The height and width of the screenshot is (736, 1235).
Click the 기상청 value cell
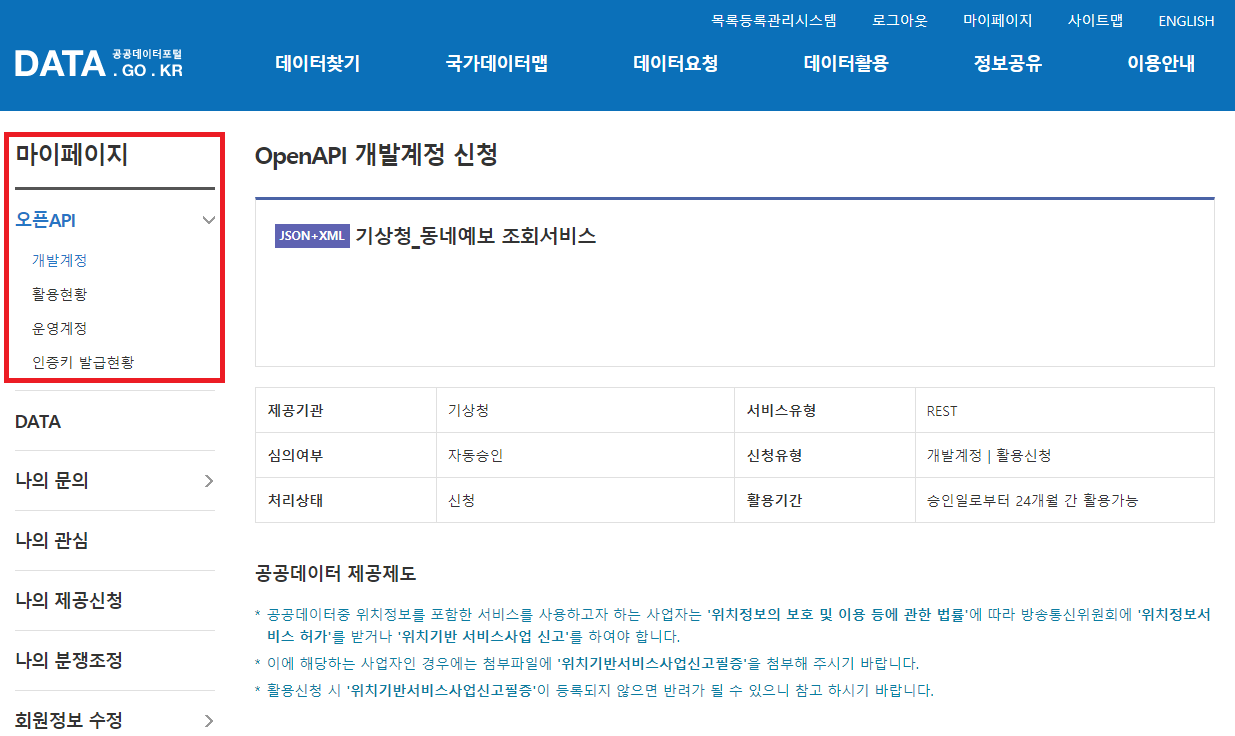[x=585, y=410]
